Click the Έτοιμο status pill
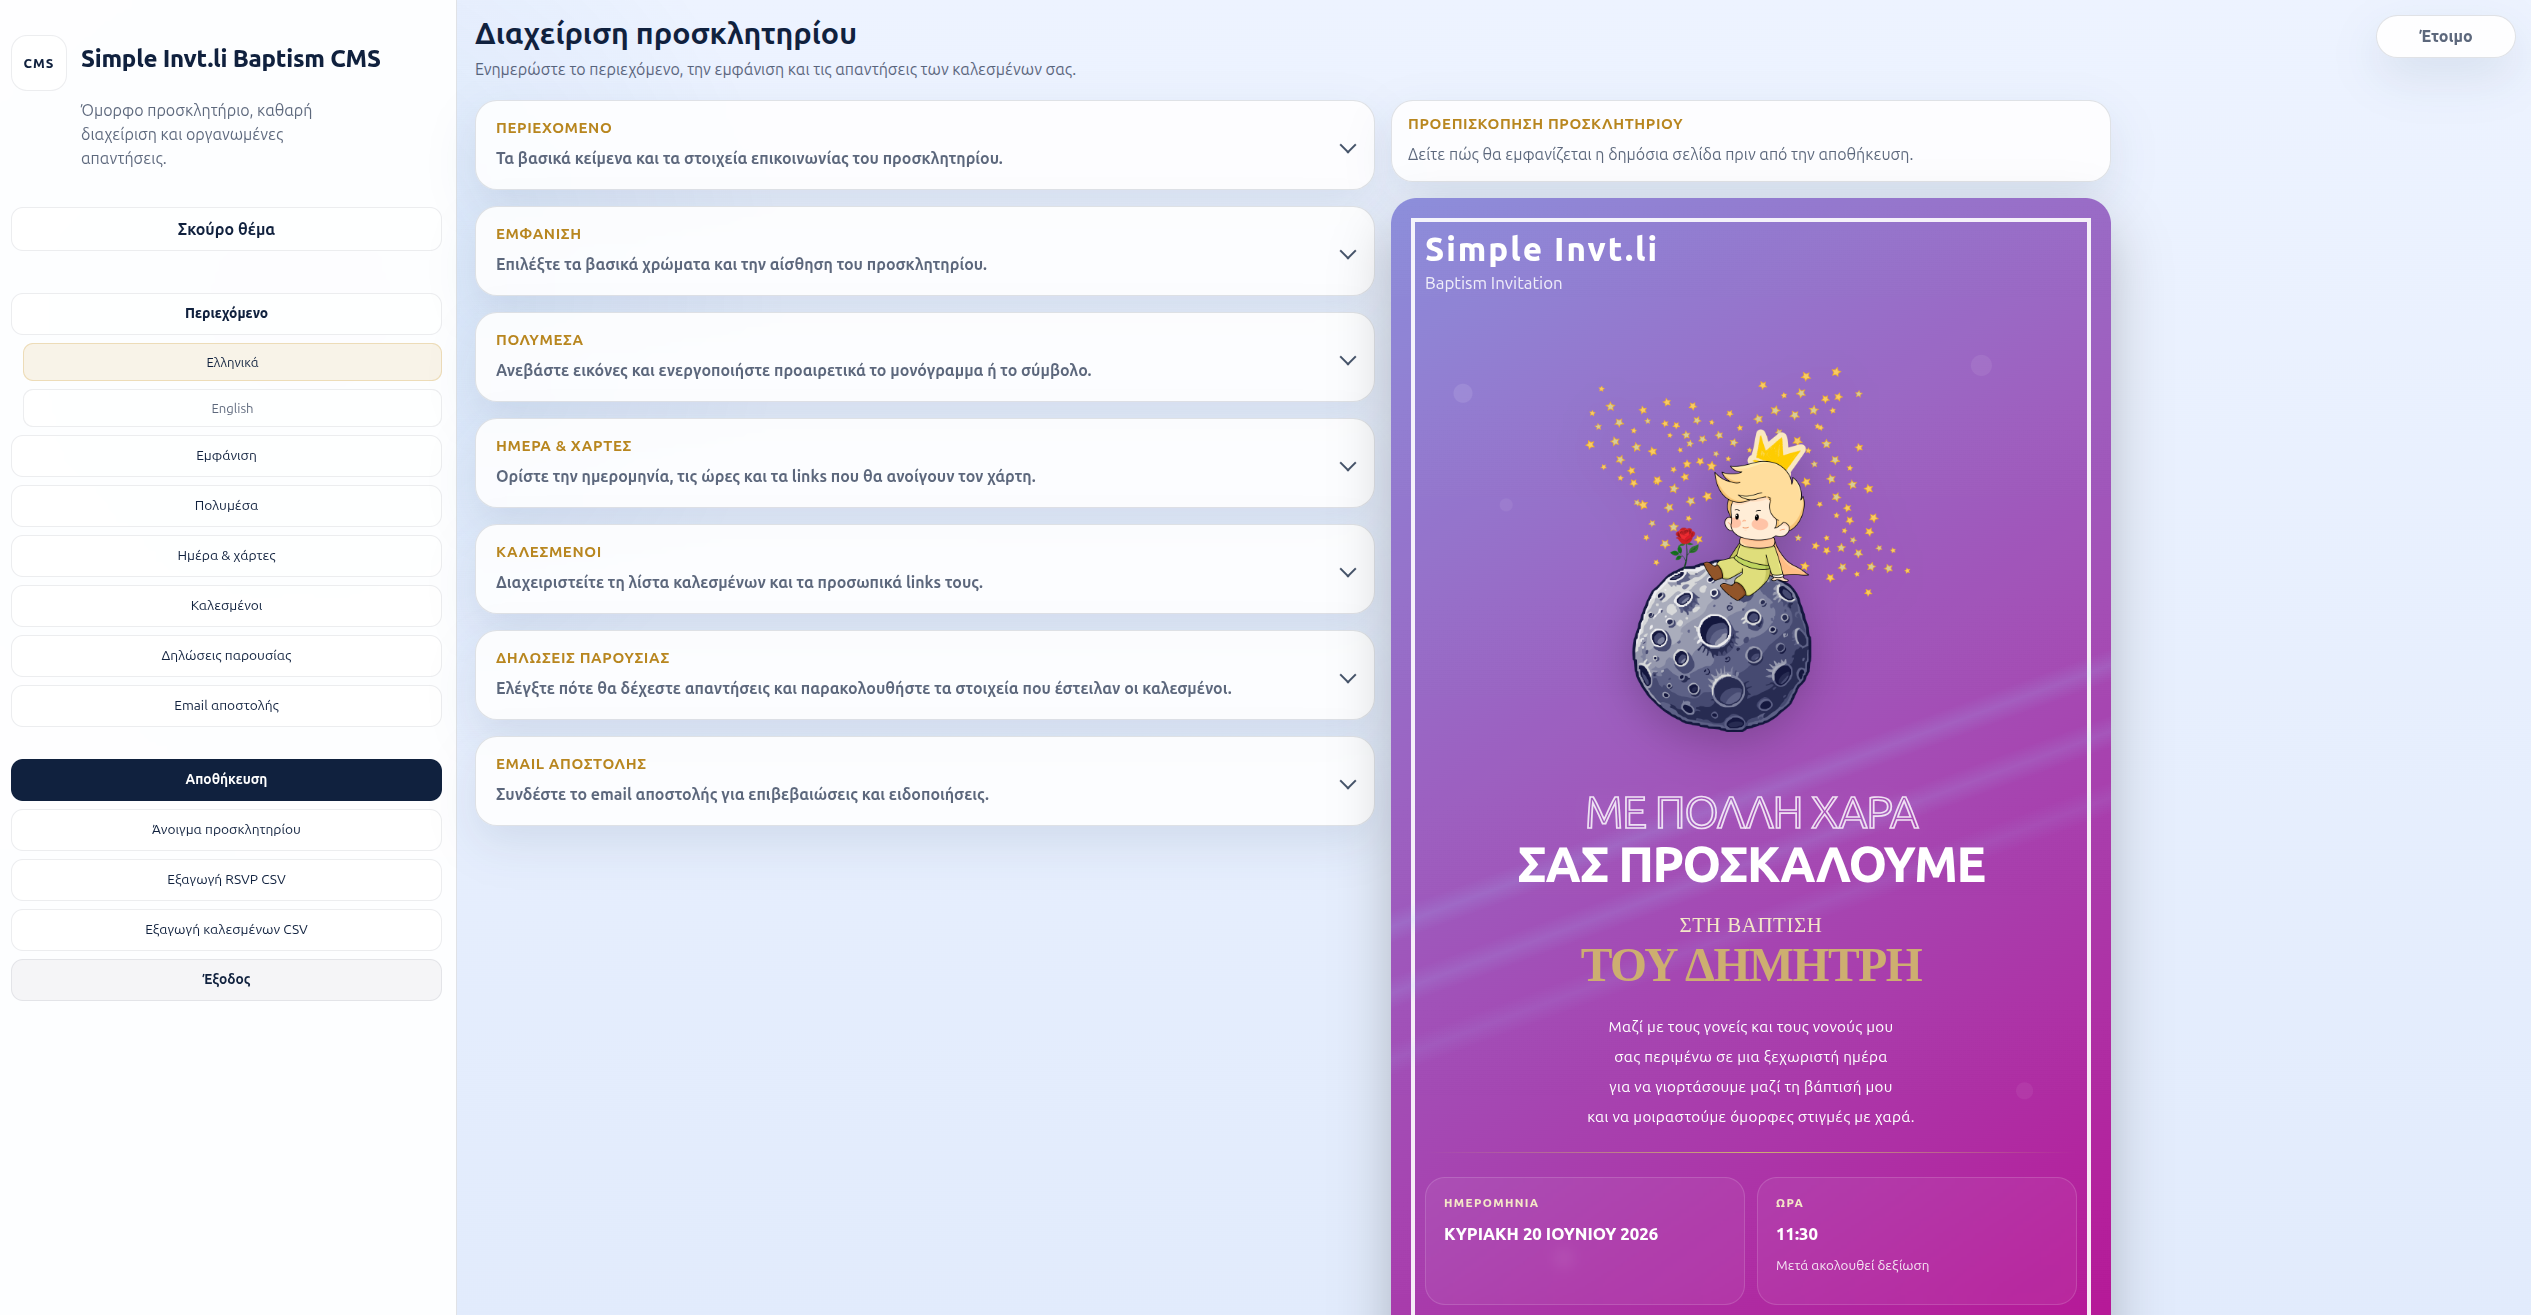Image resolution: width=2531 pixels, height=1315 pixels. coord(2445,36)
